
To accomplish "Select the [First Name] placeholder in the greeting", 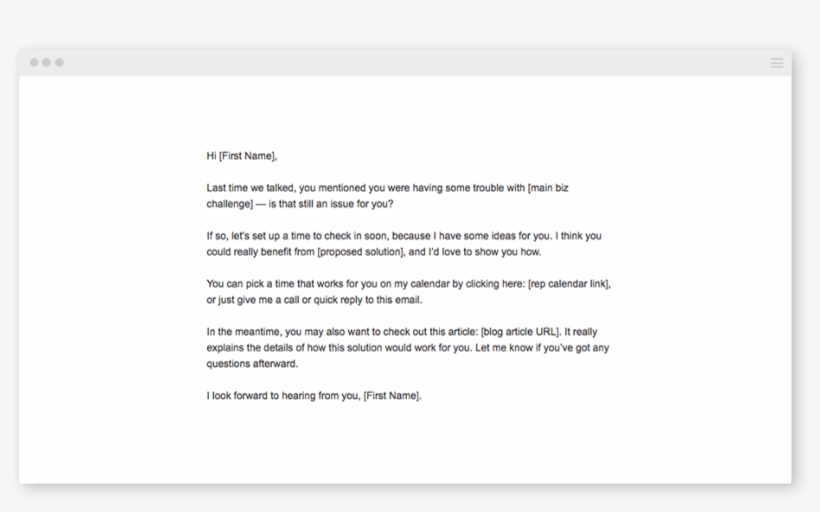I will pyautogui.click(x=247, y=156).
